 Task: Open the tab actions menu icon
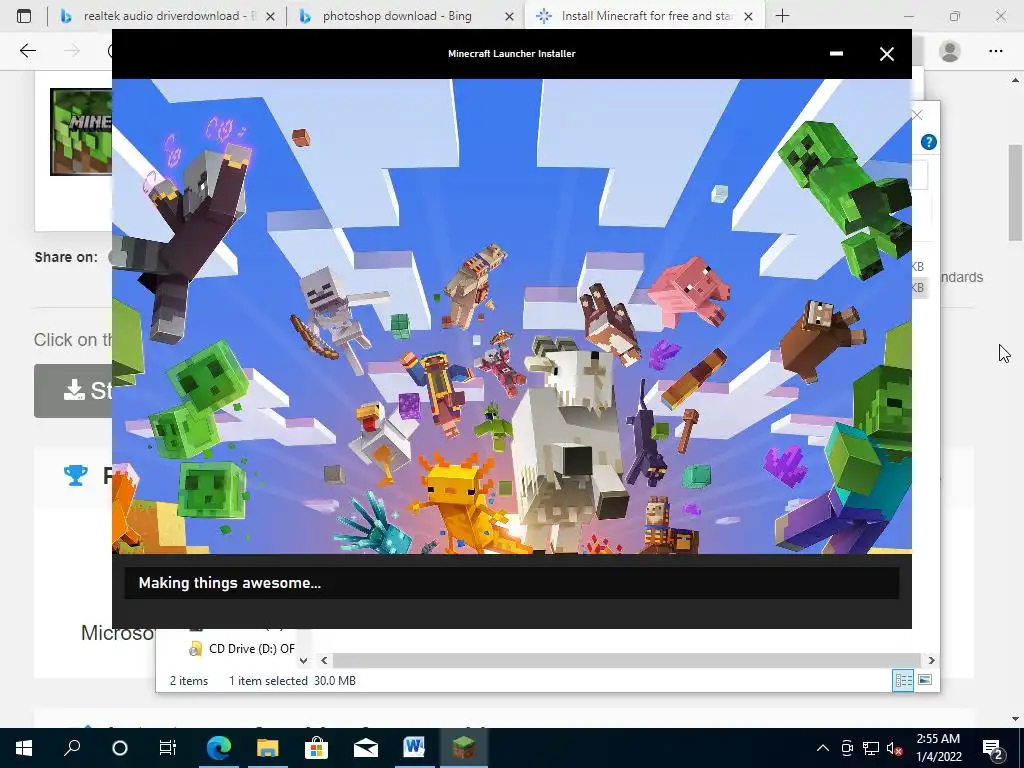pos(24,16)
